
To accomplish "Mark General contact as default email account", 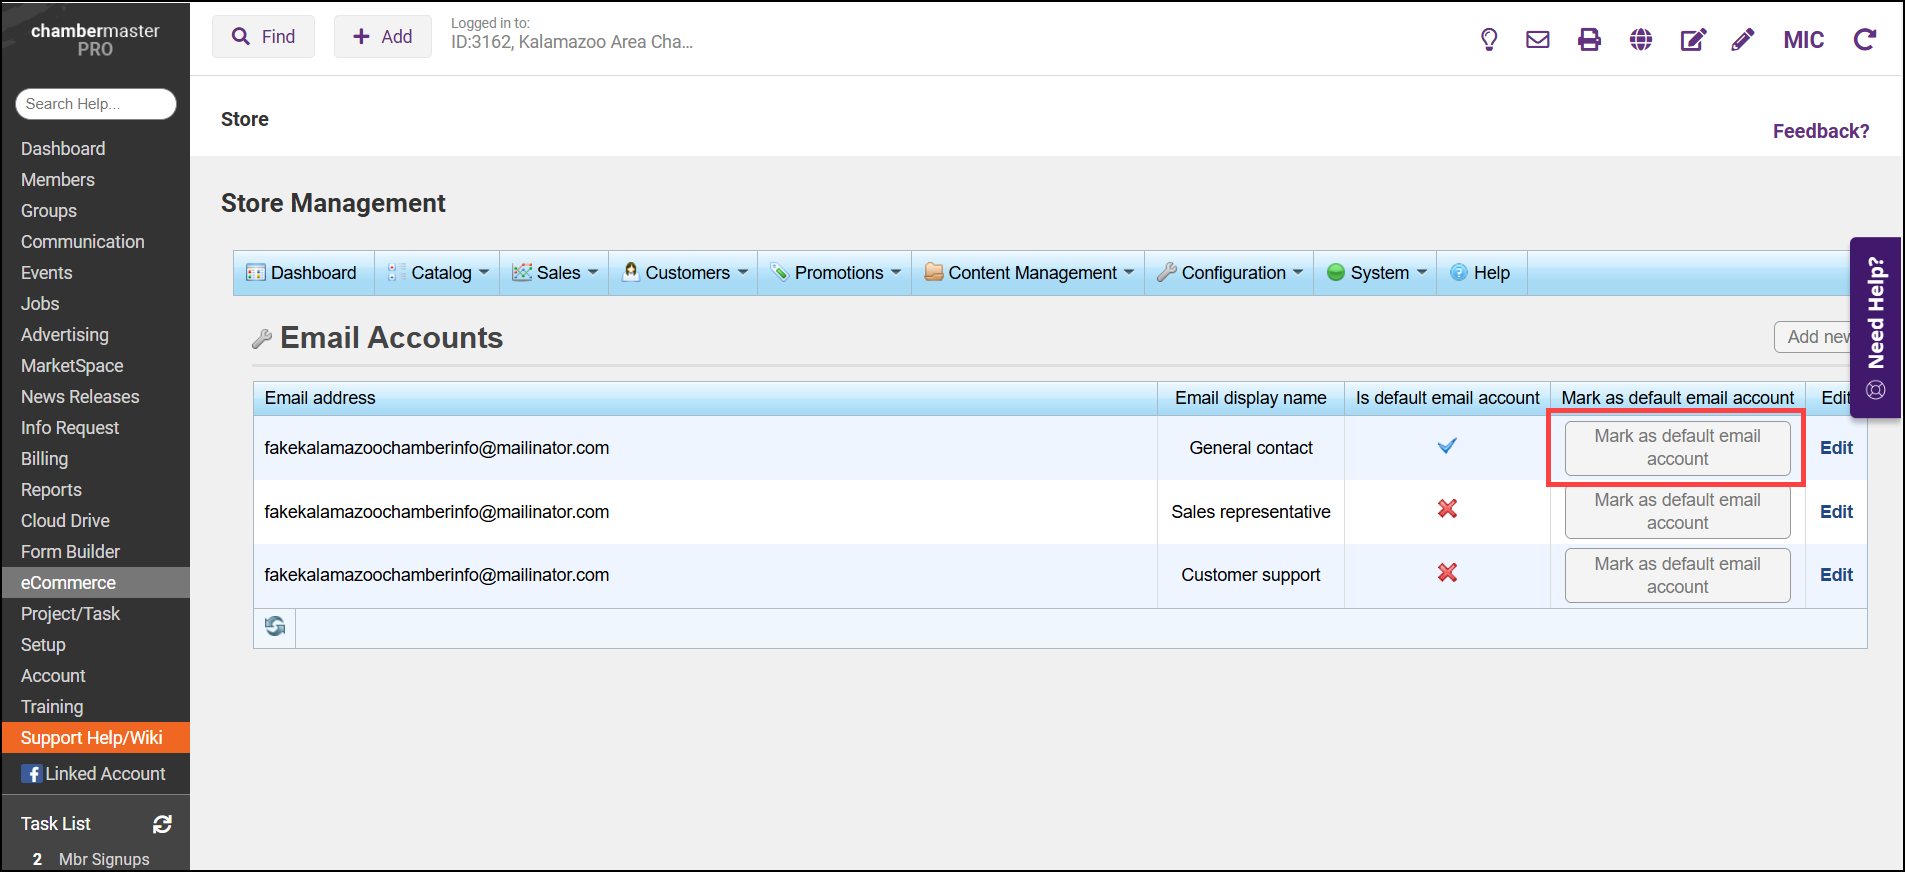I will [1677, 448].
